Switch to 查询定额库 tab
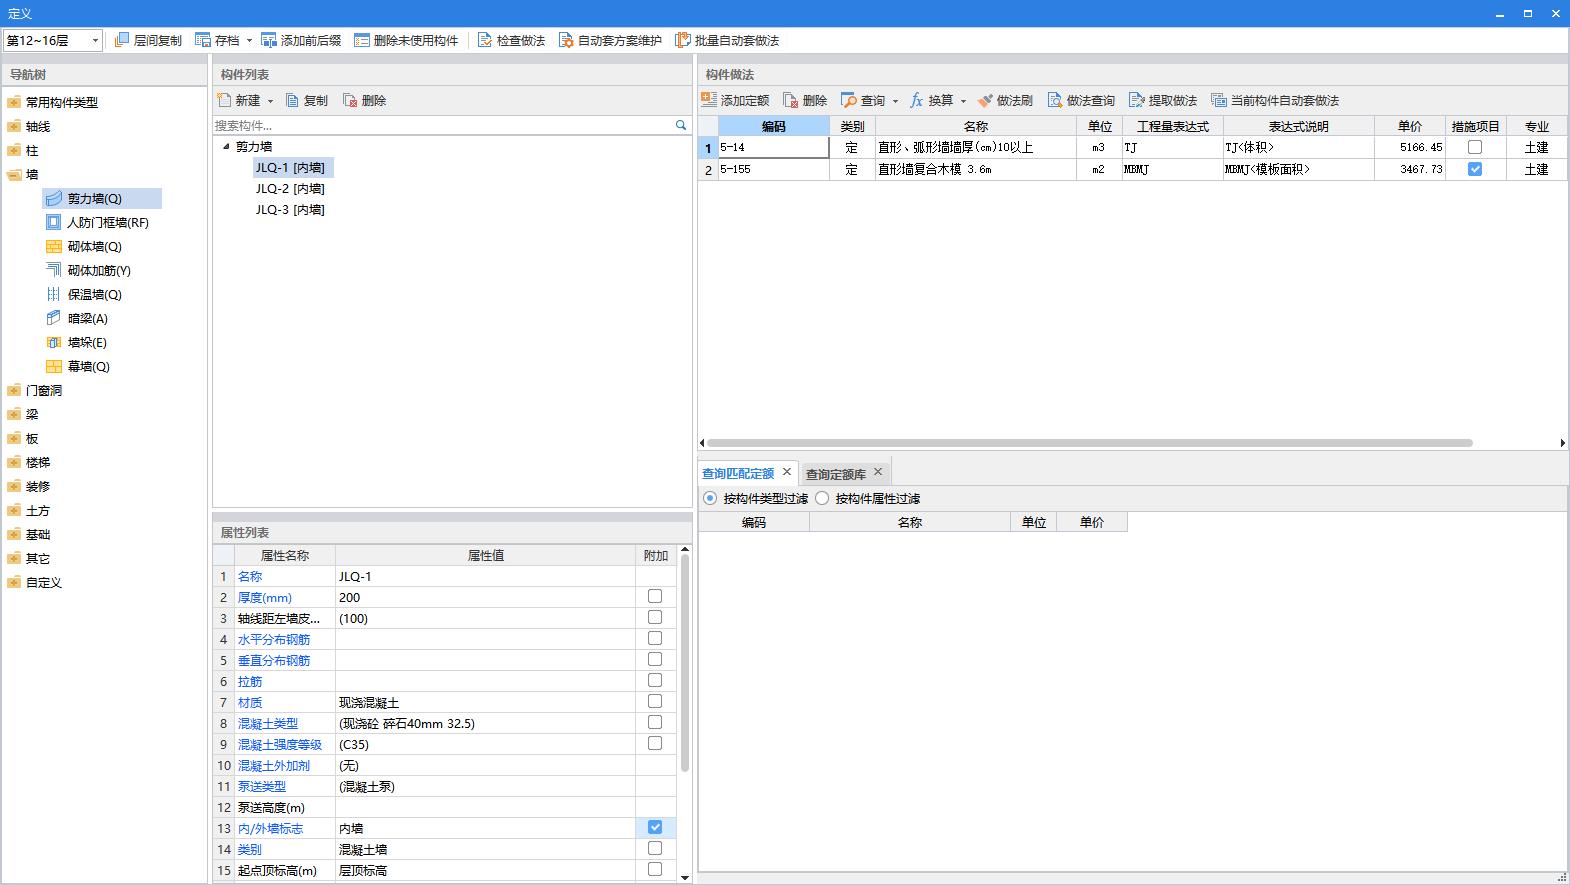 pos(836,474)
